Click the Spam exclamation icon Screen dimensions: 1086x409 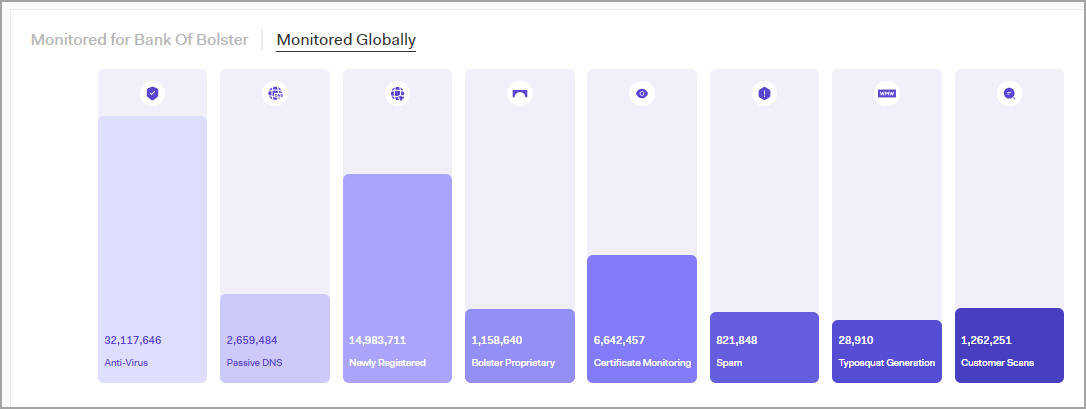pyautogui.click(x=764, y=94)
